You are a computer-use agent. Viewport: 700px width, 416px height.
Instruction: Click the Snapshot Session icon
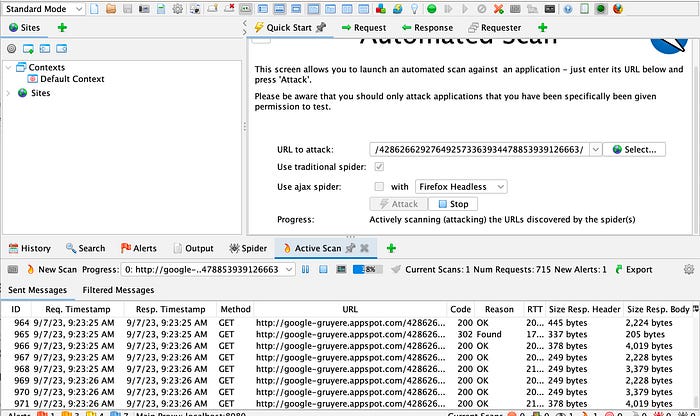[x=144, y=8]
